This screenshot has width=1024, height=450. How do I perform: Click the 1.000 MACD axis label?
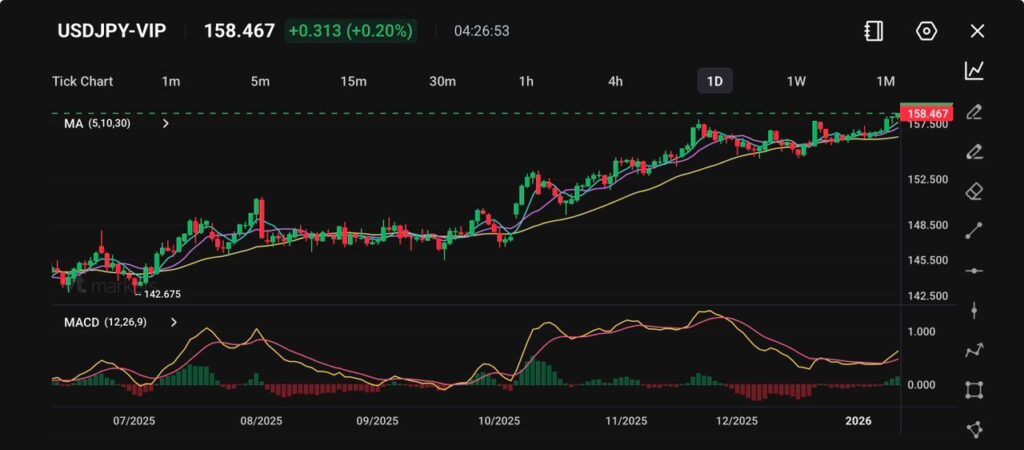click(x=921, y=331)
